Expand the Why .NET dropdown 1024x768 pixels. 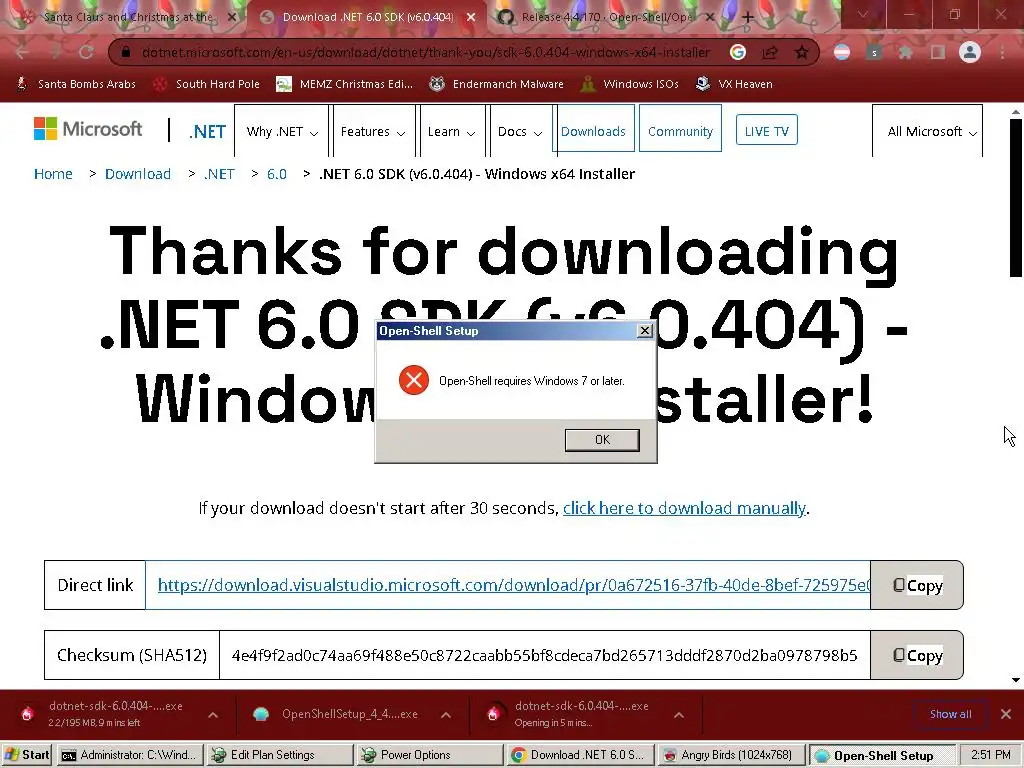point(282,131)
